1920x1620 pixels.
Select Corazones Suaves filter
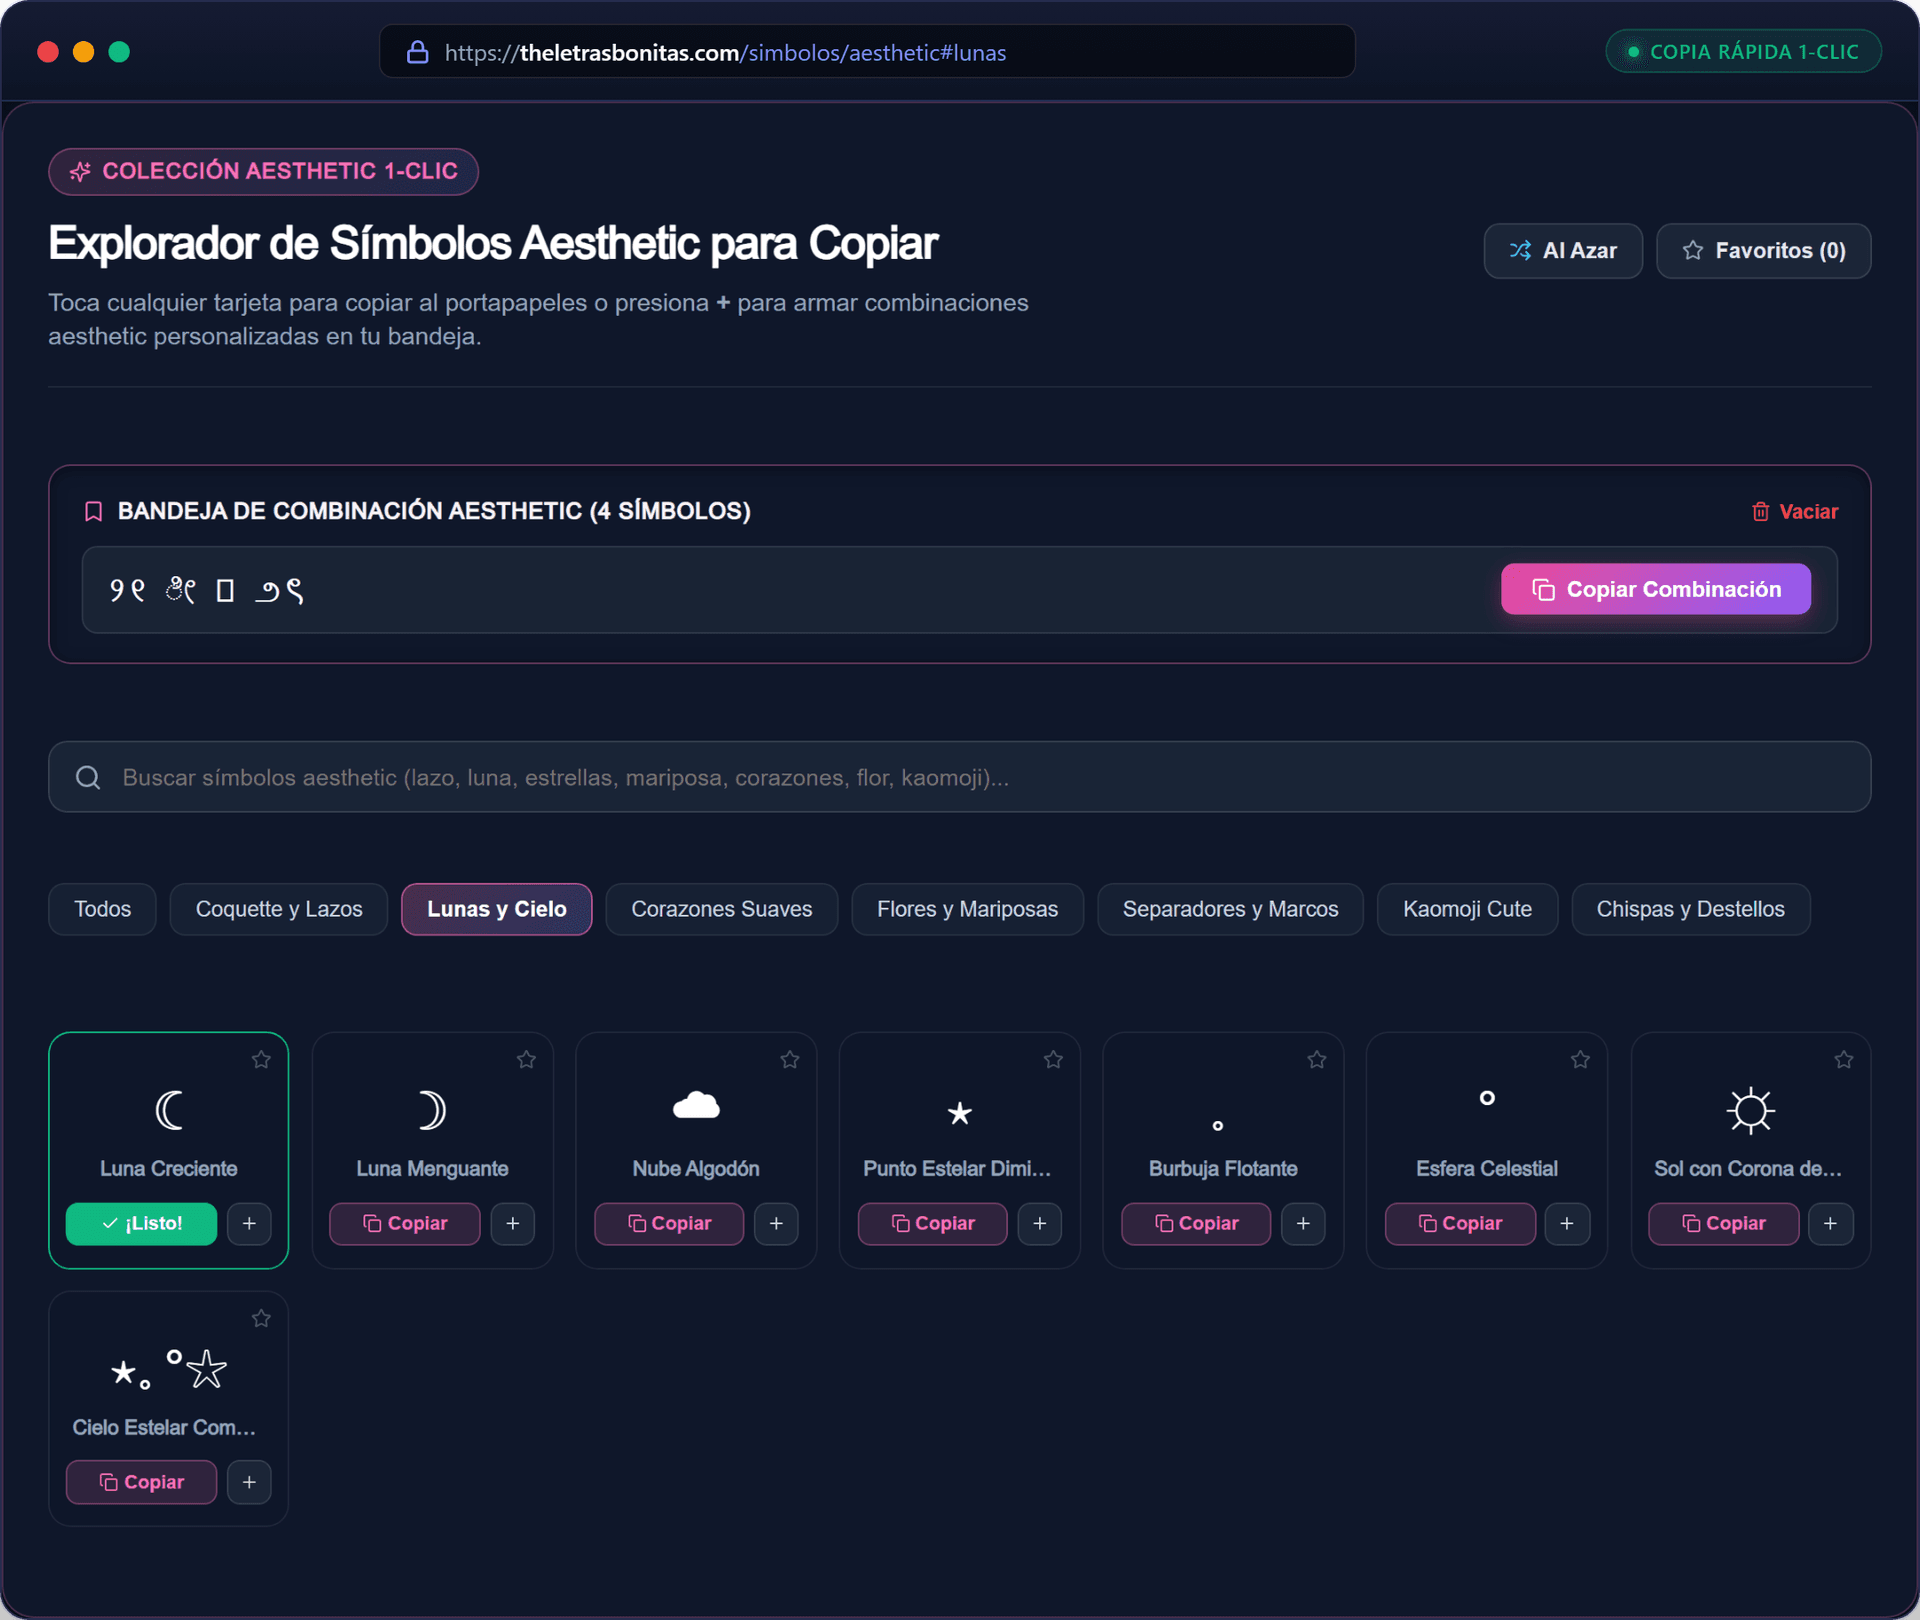(722, 909)
